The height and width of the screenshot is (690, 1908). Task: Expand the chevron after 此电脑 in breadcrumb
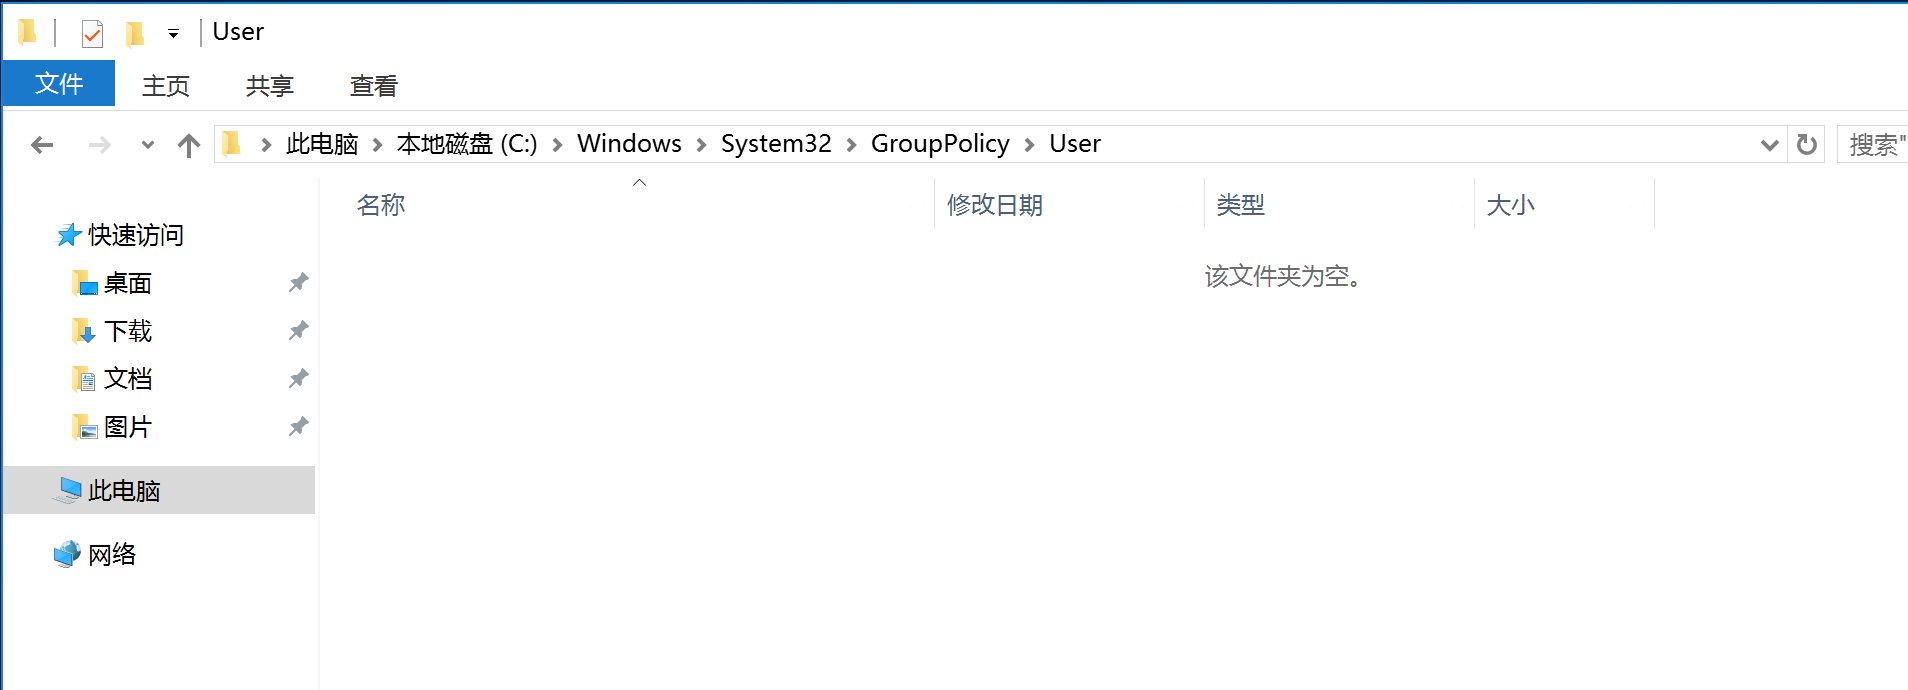(x=378, y=145)
